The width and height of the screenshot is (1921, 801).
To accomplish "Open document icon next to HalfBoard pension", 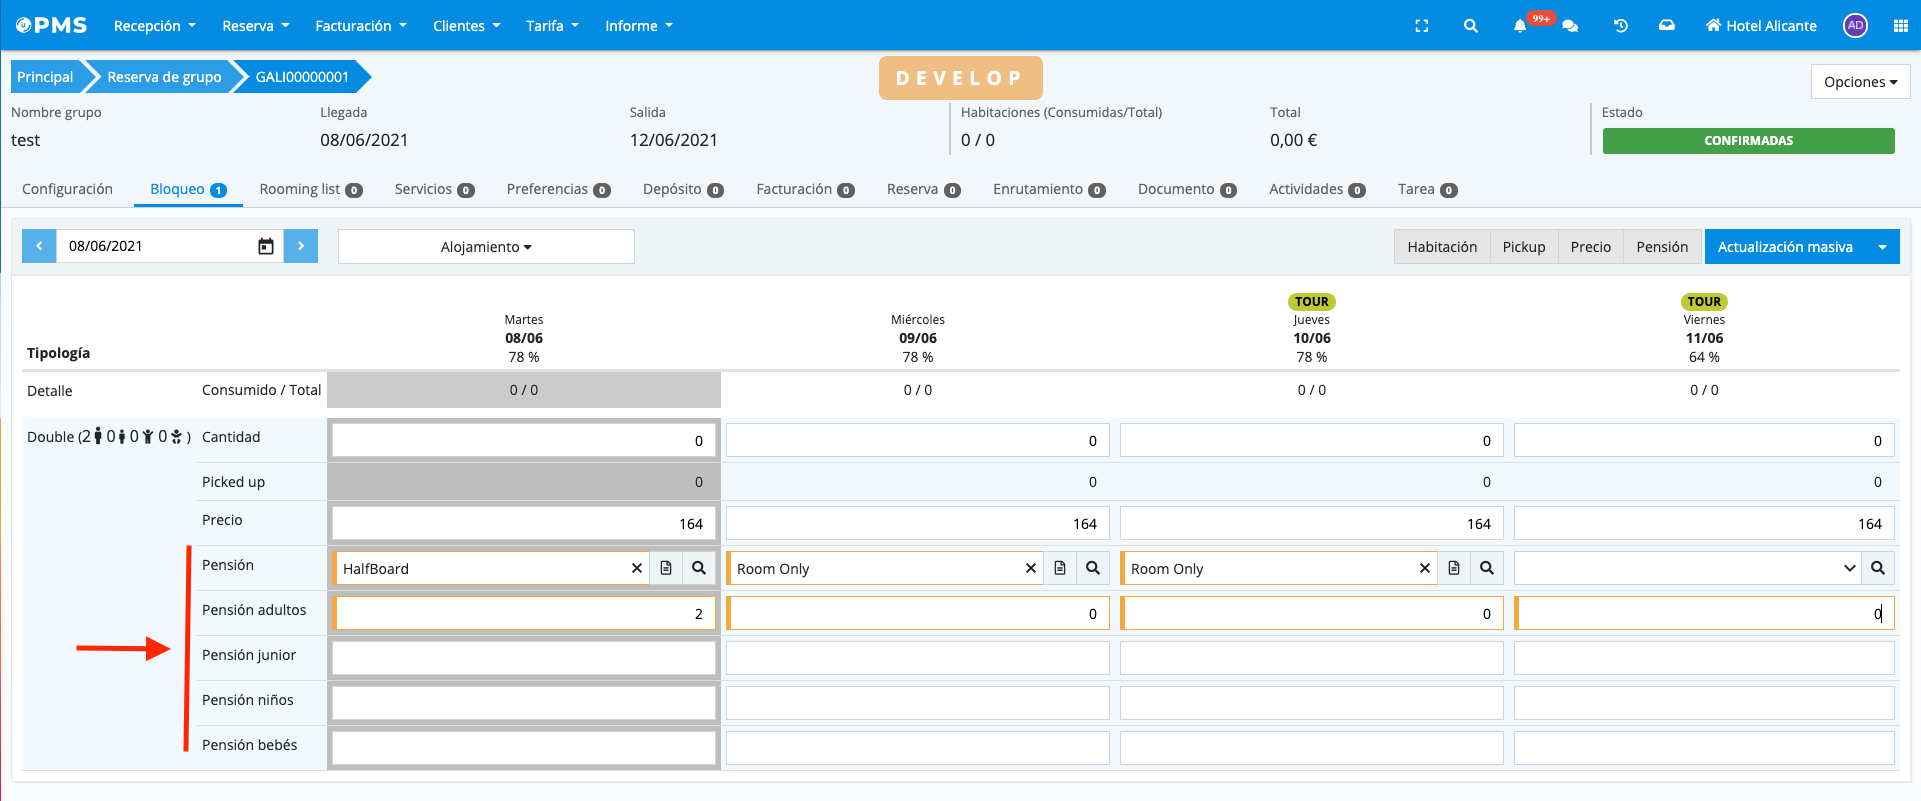I will point(666,568).
